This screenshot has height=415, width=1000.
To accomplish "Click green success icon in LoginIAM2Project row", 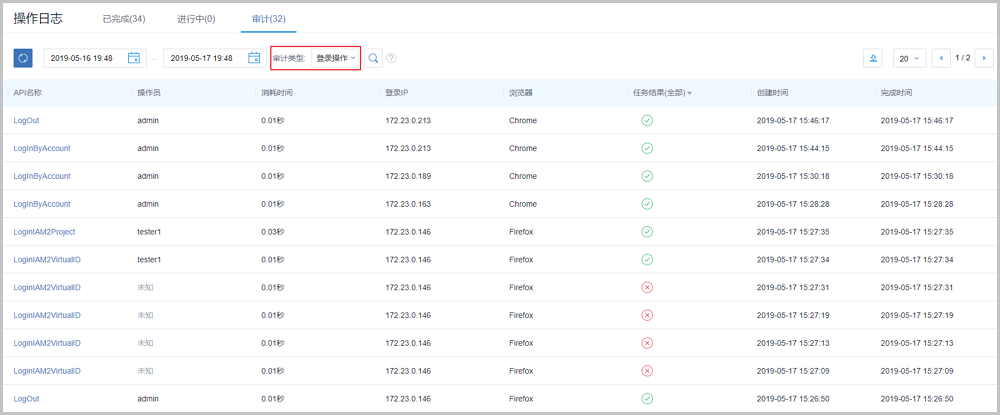I will tap(647, 231).
